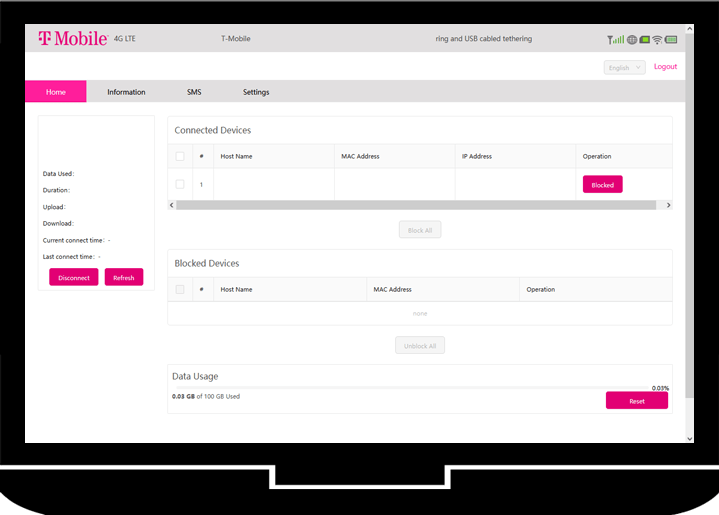Click the signal strength bars icon
719x515 pixels.
(616, 40)
